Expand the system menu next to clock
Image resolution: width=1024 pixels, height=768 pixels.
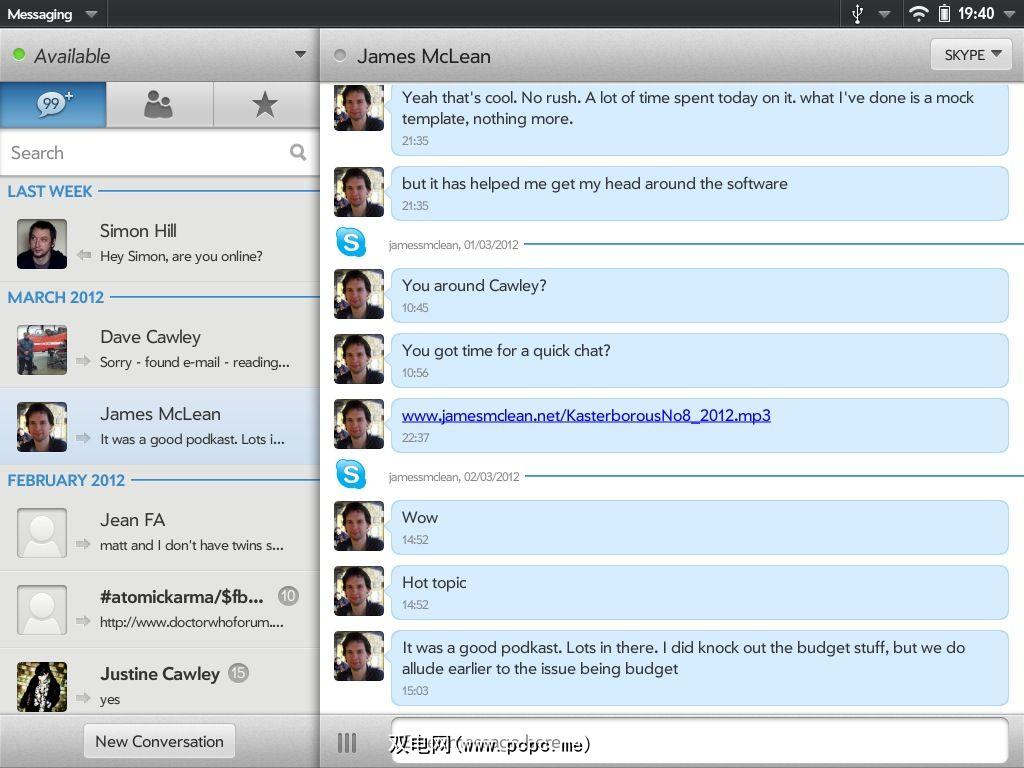[1009, 14]
